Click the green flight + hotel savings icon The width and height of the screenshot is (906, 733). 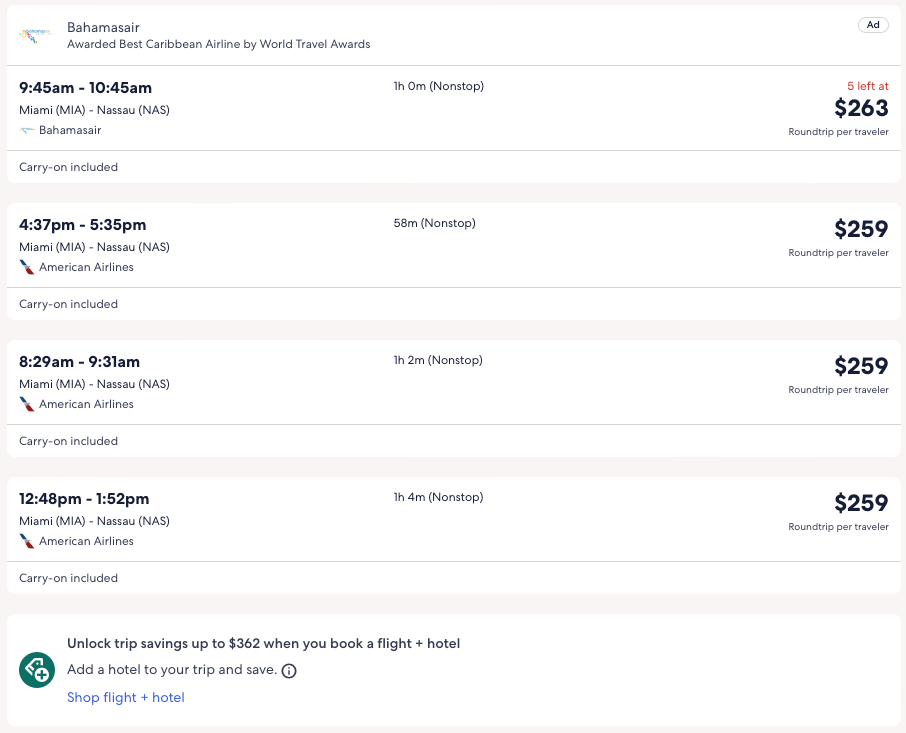[x=37, y=670]
